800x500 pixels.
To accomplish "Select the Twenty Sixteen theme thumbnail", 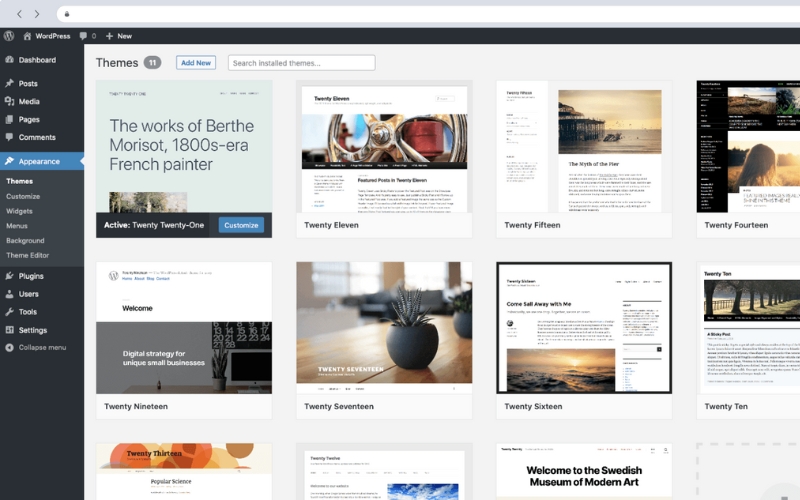I will (x=584, y=328).
